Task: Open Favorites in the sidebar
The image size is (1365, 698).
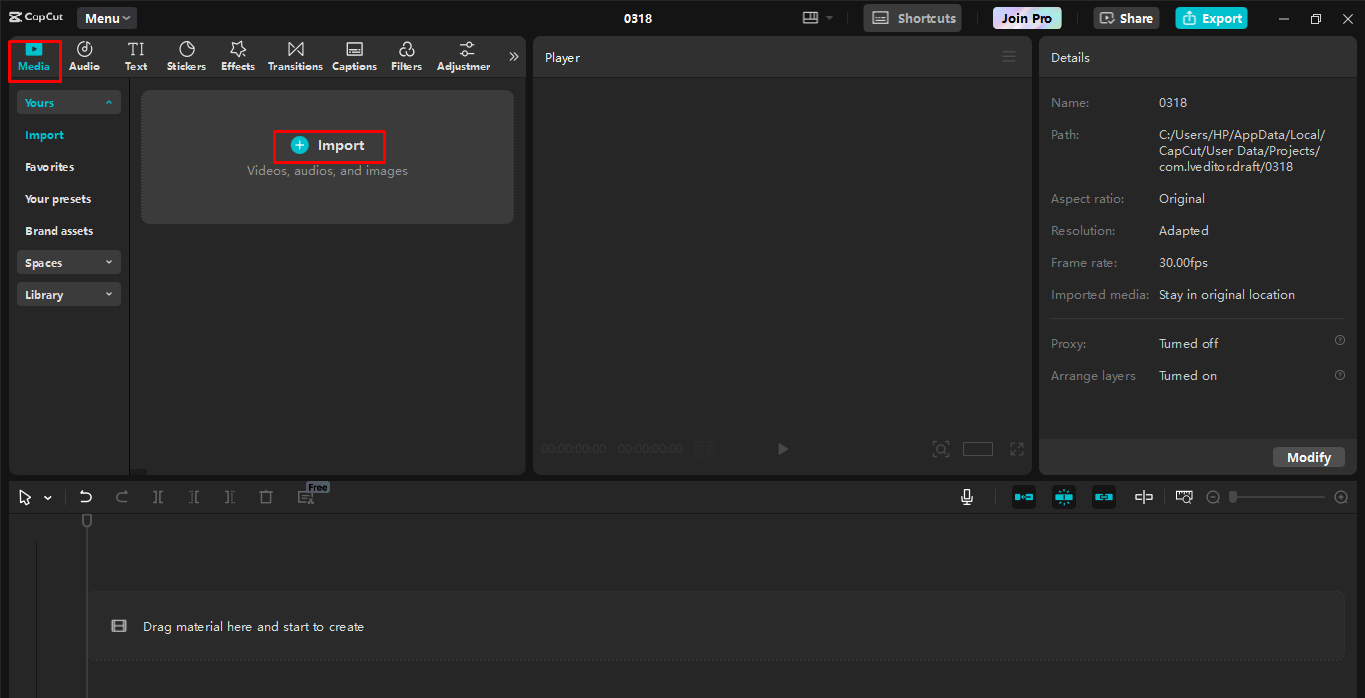Action: (x=50, y=167)
